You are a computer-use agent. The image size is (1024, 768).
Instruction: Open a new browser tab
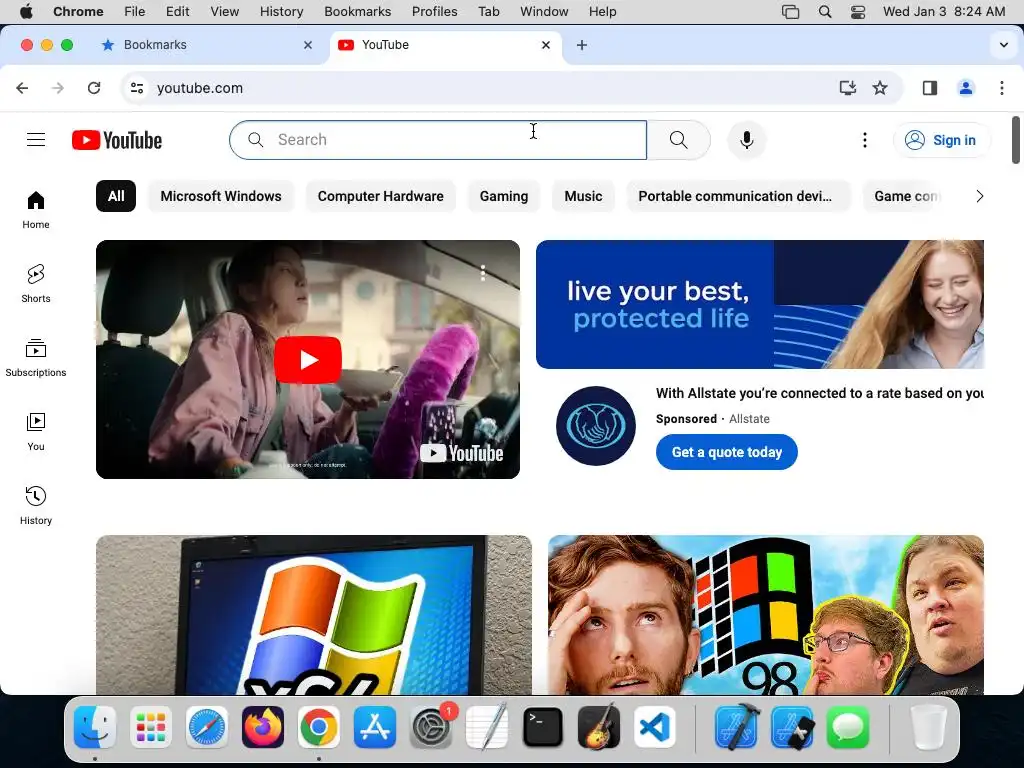click(x=582, y=45)
